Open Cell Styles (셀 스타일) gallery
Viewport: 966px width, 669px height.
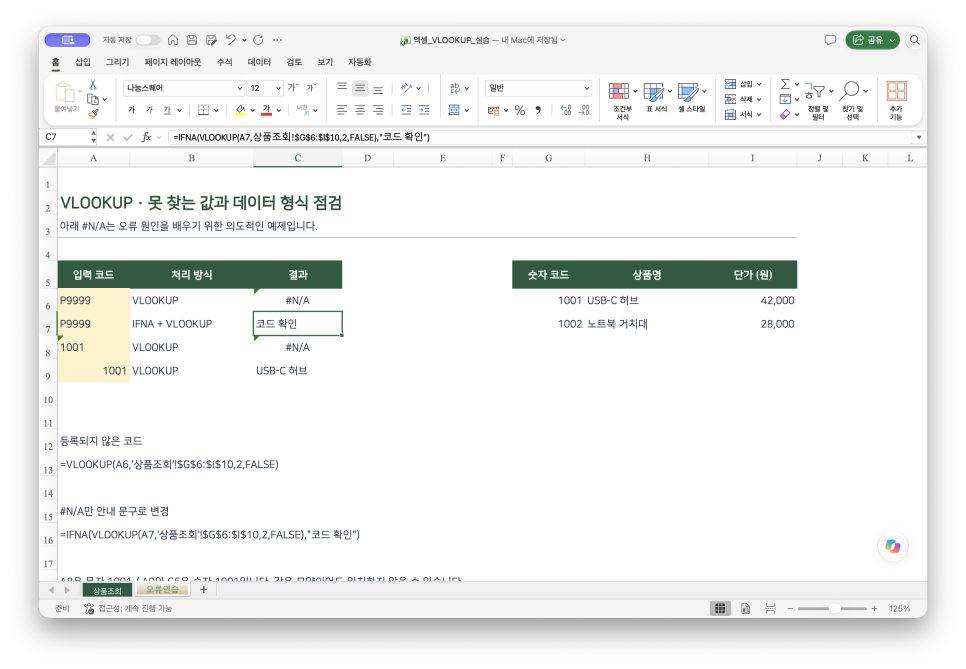pyautogui.click(x=692, y=97)
